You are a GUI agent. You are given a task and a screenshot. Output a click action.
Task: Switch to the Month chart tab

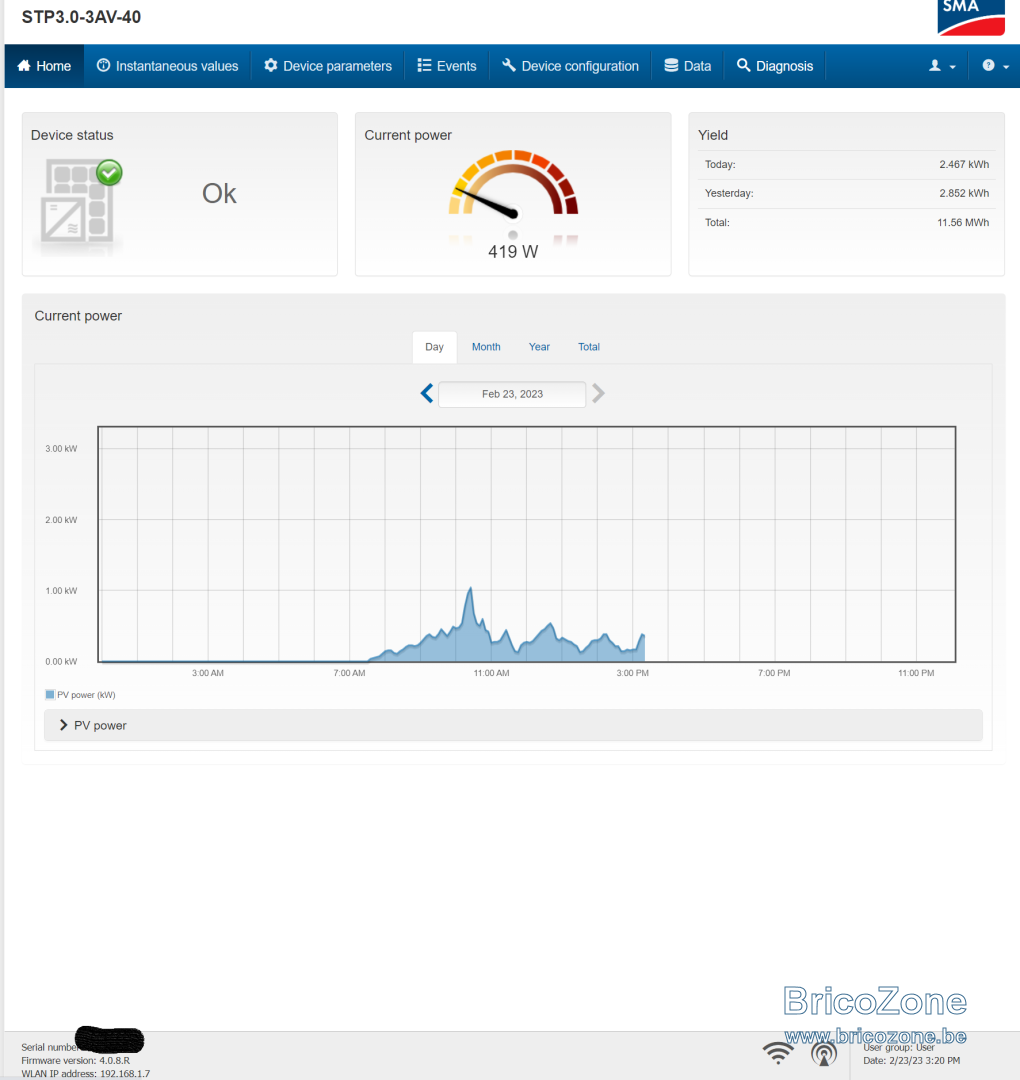pos(486,347)
